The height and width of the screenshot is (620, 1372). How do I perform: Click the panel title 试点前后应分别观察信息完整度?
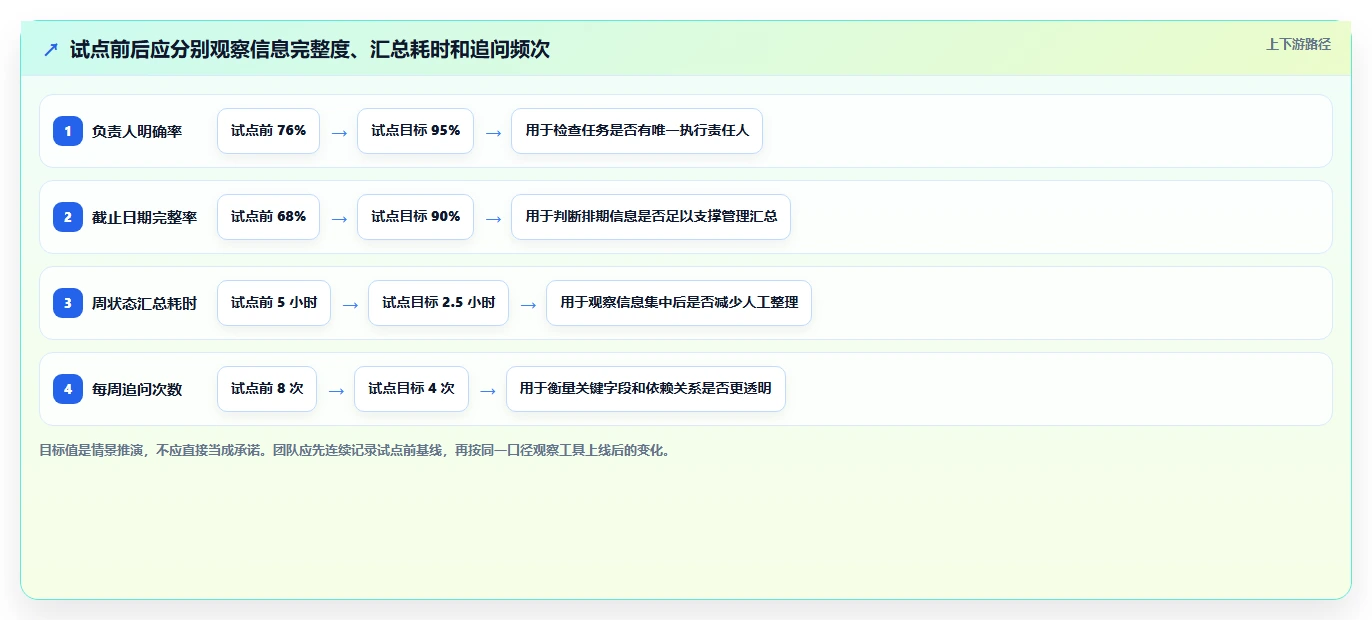point(310,50)
